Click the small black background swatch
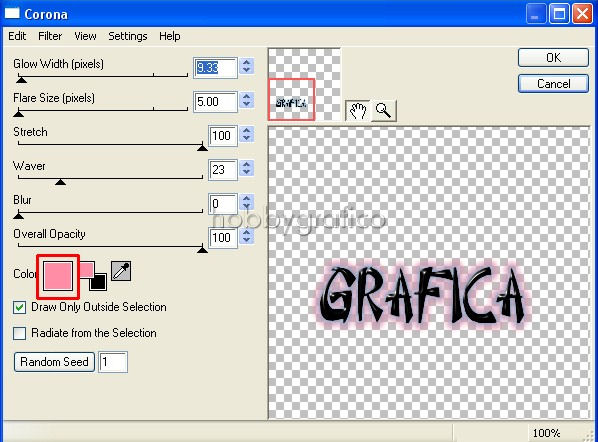This screenshot has height=442, width=598. coord(98,282)
